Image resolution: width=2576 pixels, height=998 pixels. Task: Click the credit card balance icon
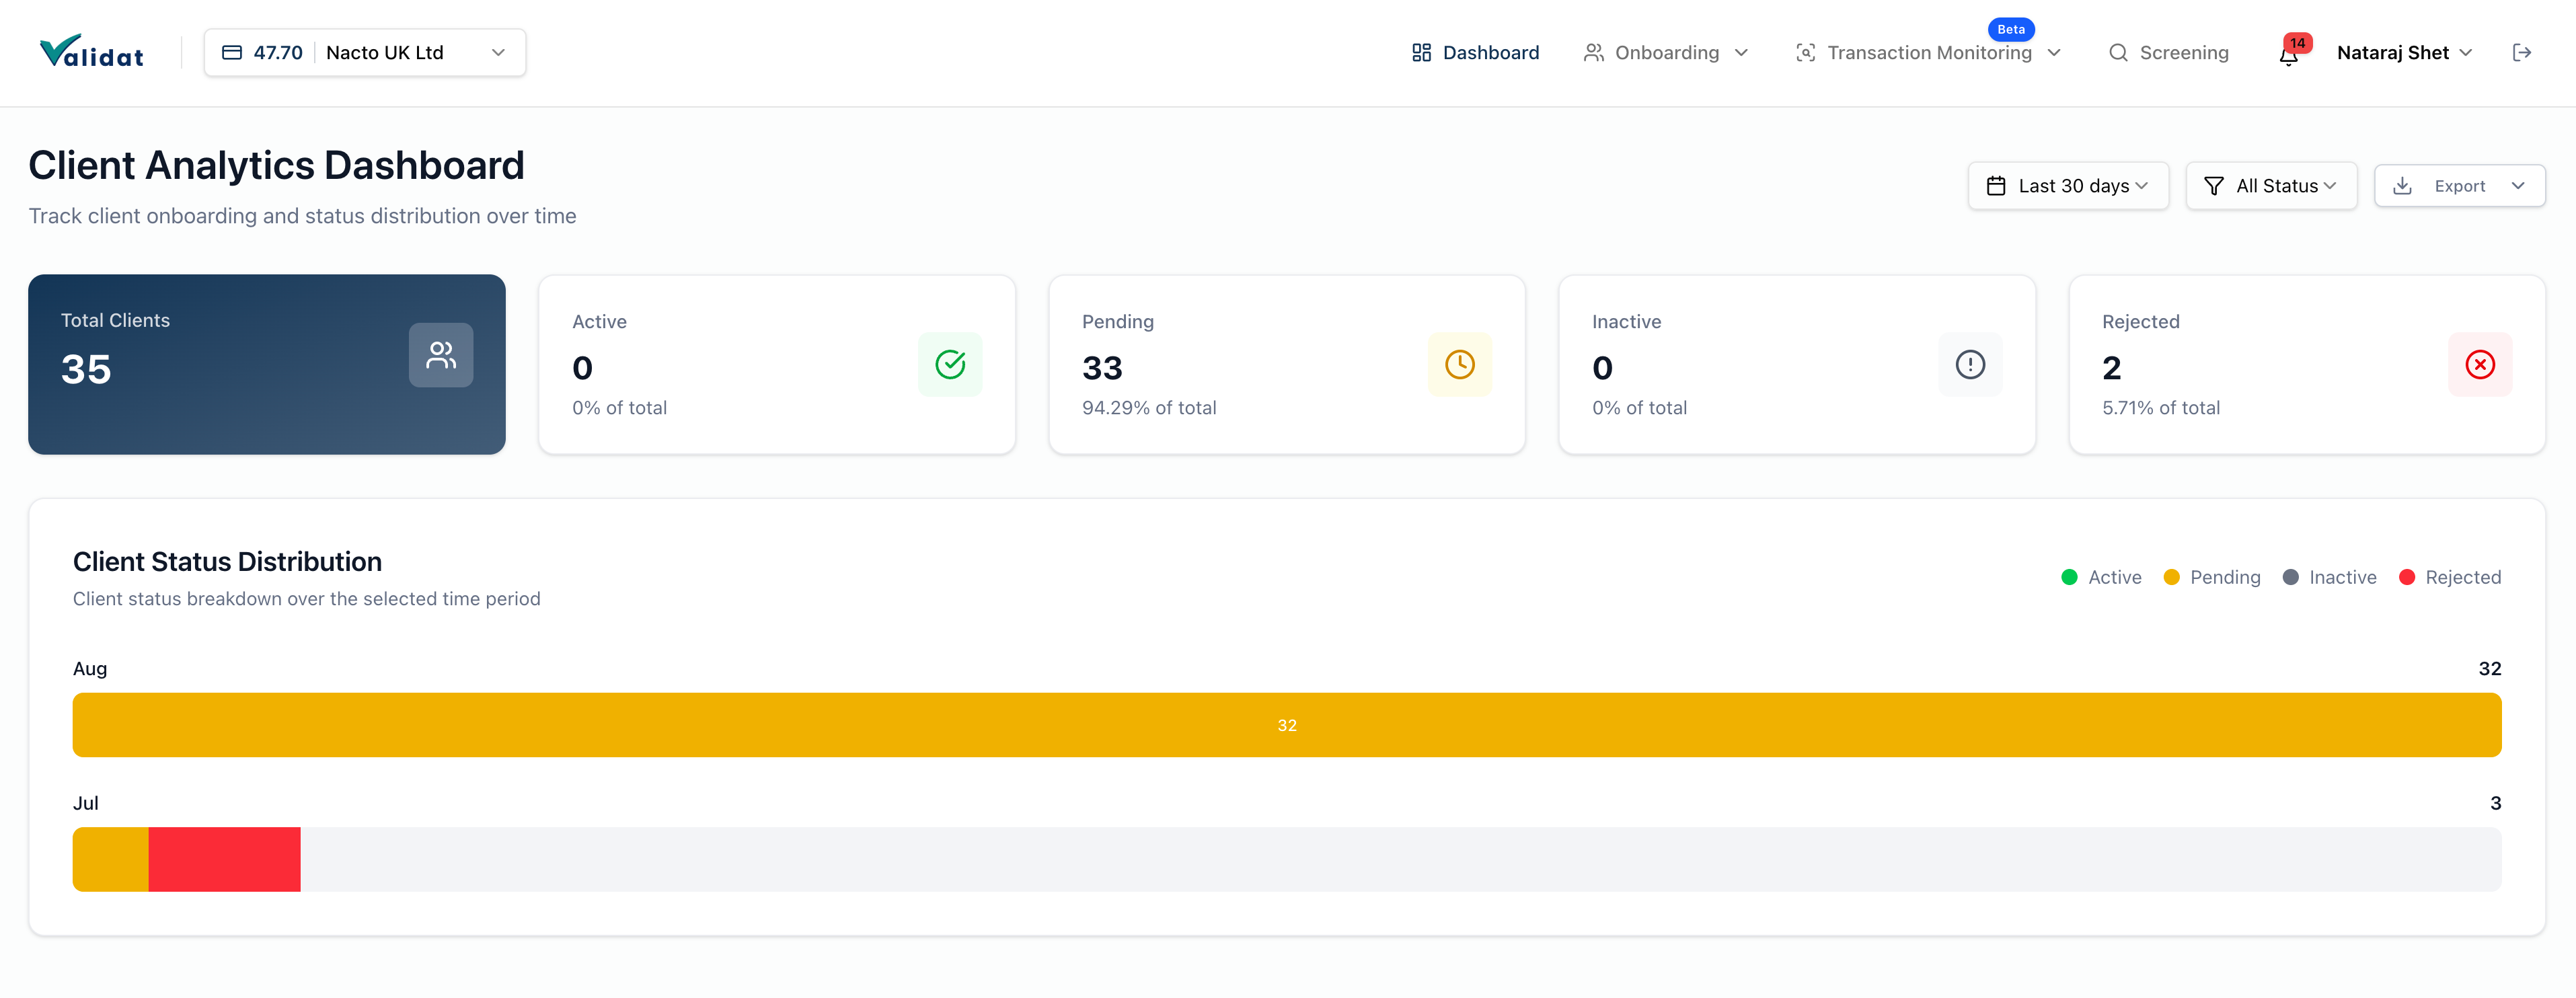pyautogui.click(x=232, y=53)
